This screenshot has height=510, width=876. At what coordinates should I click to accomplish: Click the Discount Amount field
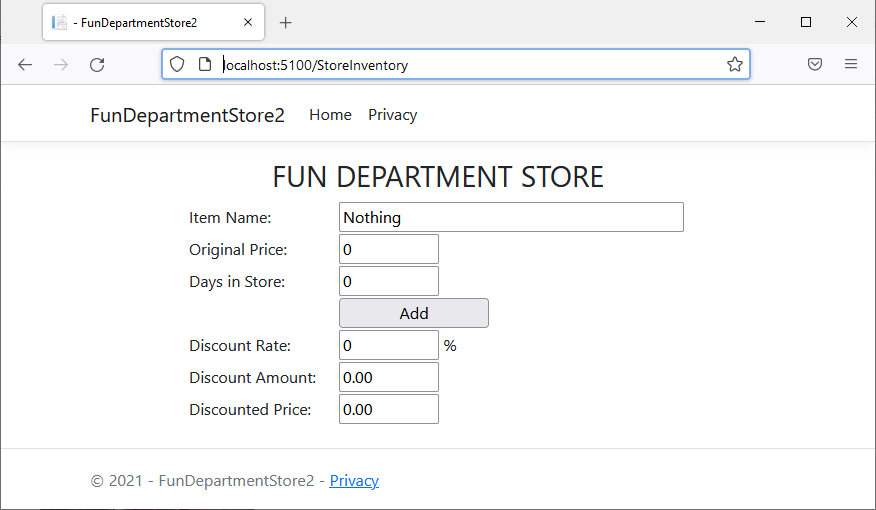pyautogui.click(x=389, y=377)
